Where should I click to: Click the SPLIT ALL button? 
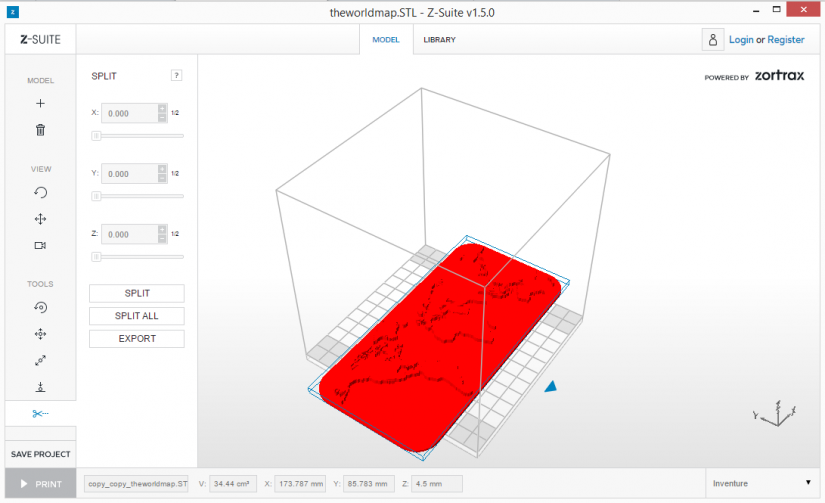click(137, 316)
